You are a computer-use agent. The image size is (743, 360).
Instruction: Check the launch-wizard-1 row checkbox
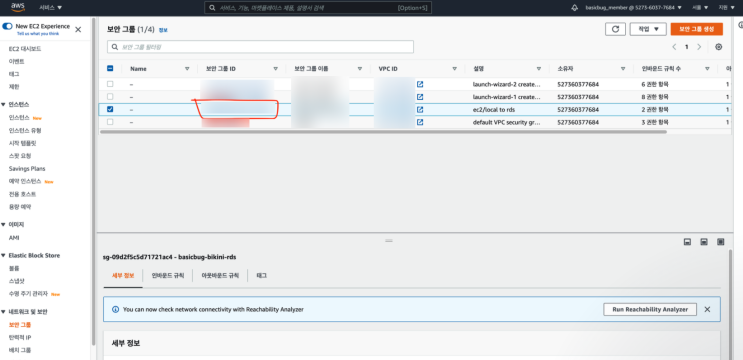110,97
